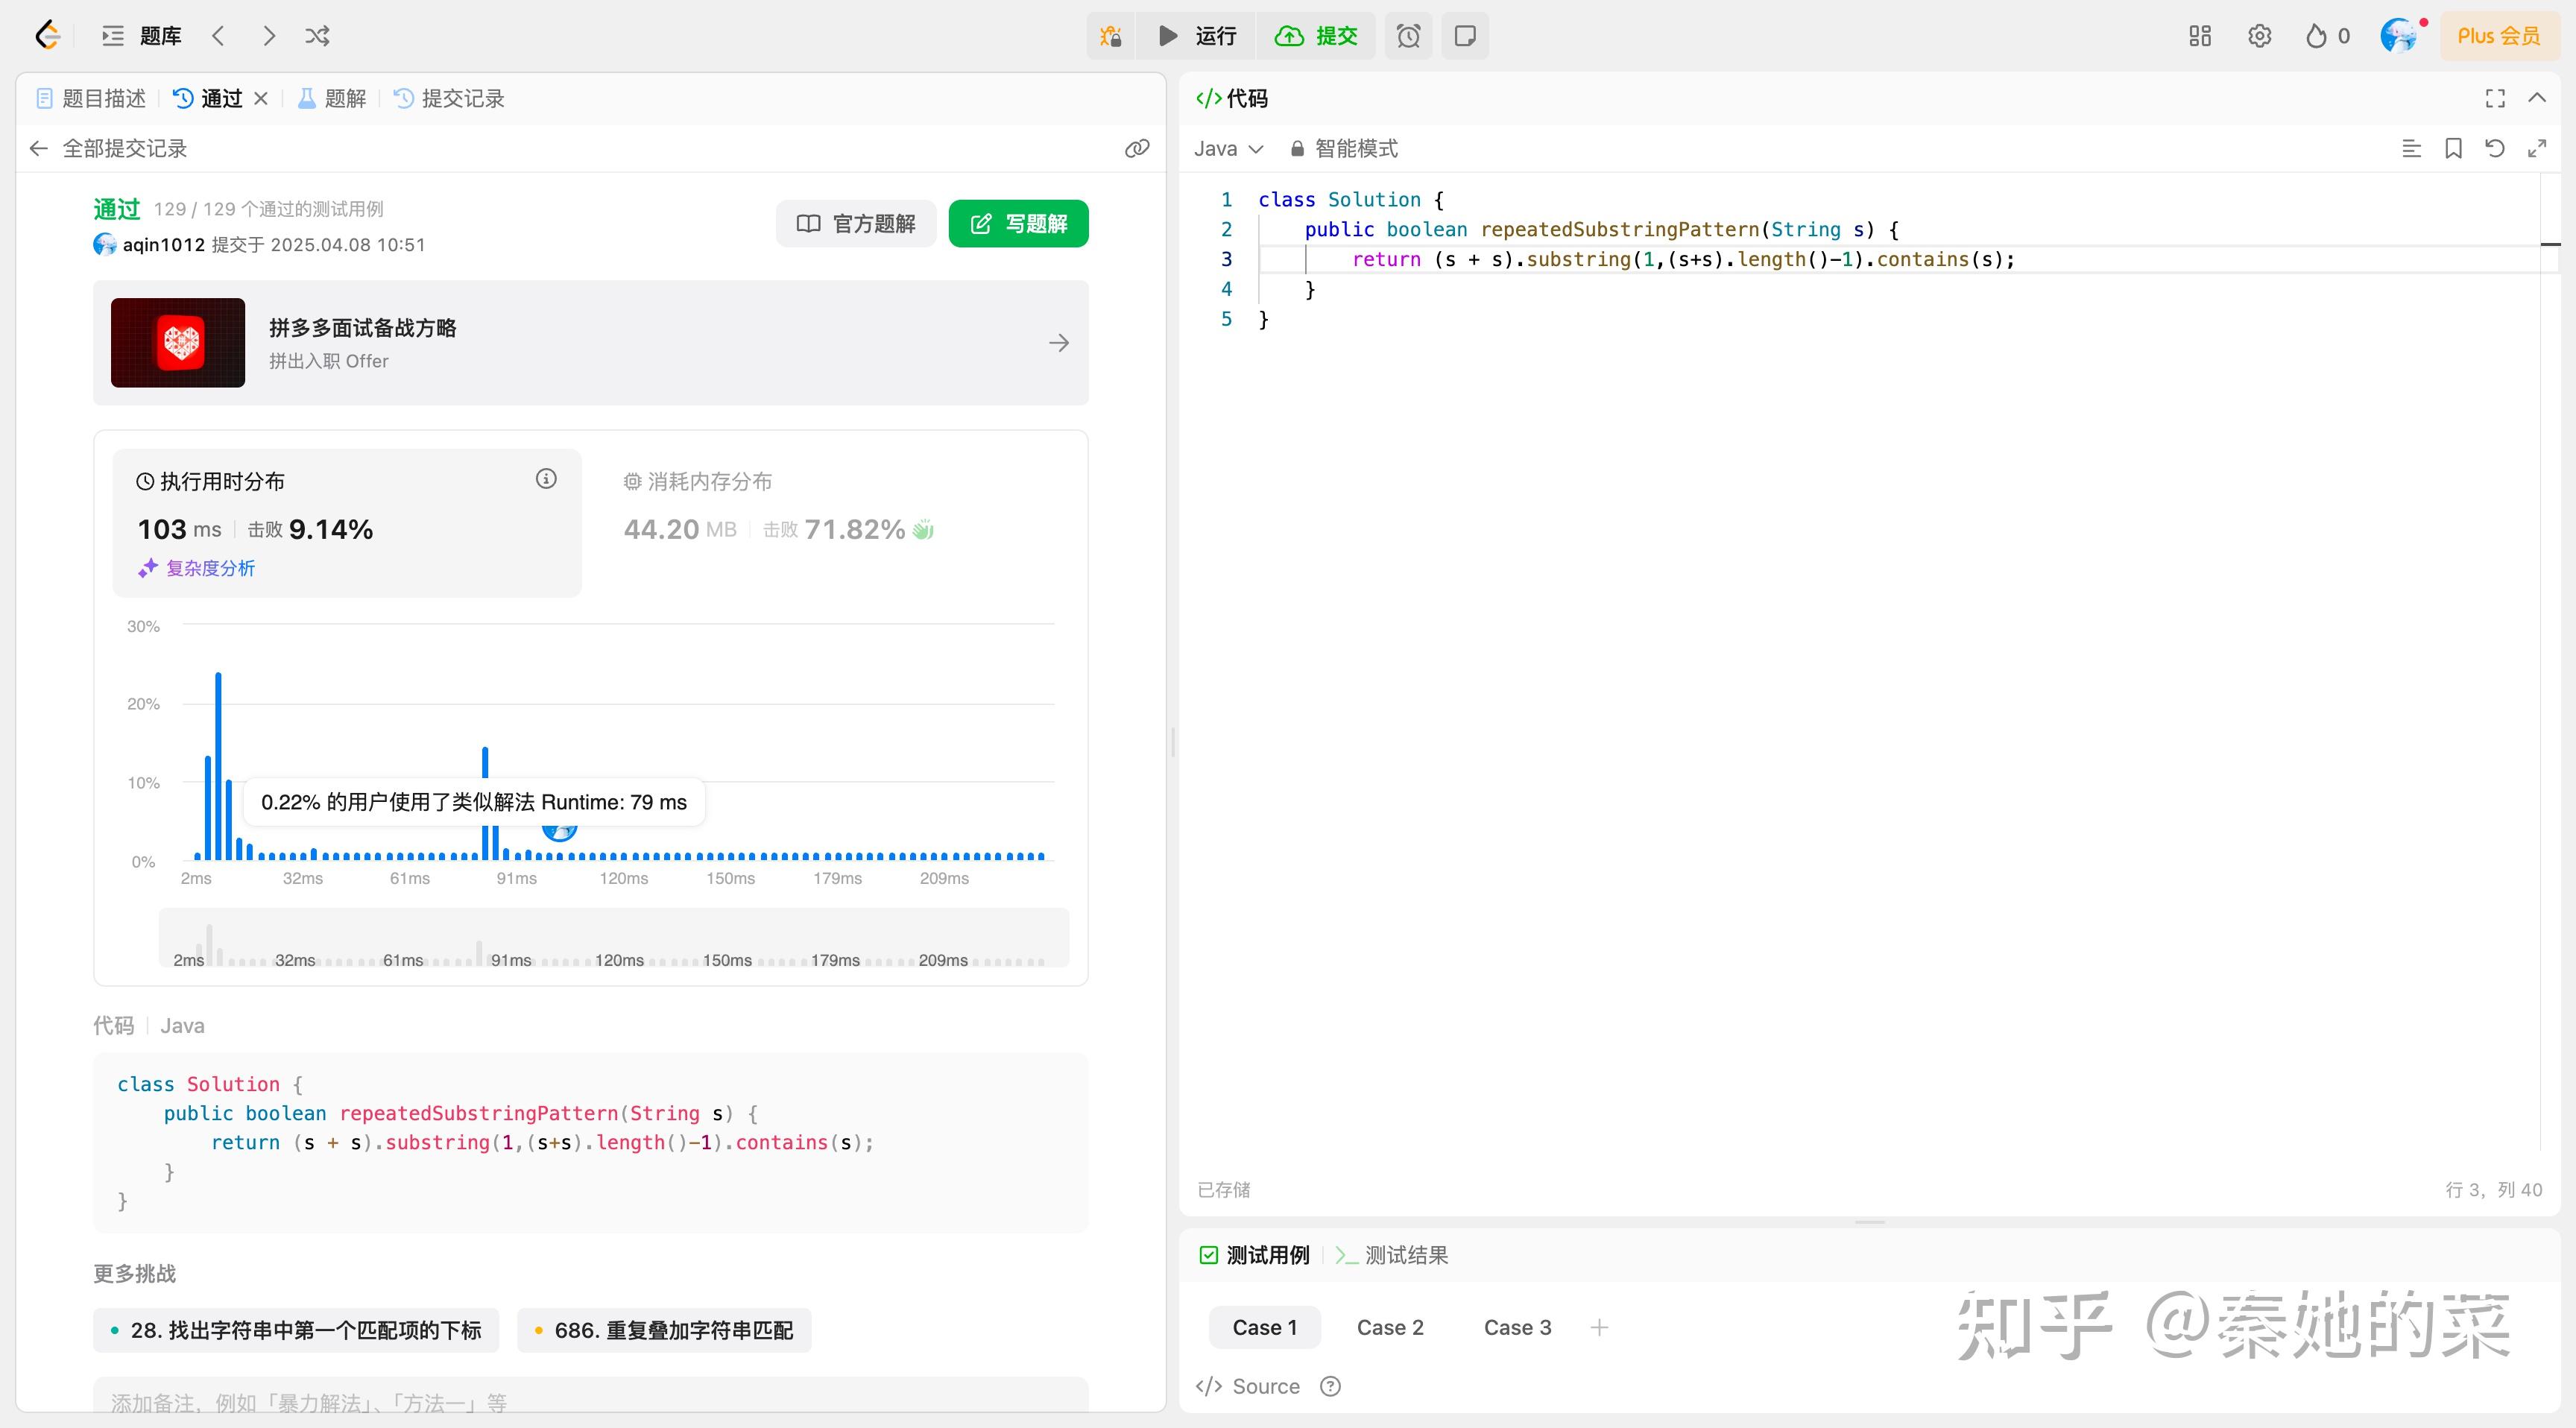Bookmark the code with the bookmark icon
This screenshot has height=1428, width=2576.
point(2452,148)
